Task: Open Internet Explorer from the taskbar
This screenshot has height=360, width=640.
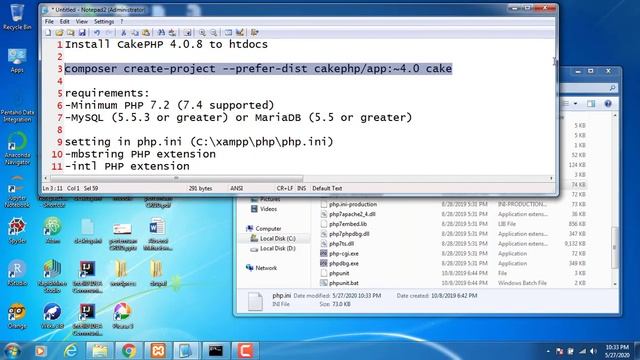Action: point(71,351)
